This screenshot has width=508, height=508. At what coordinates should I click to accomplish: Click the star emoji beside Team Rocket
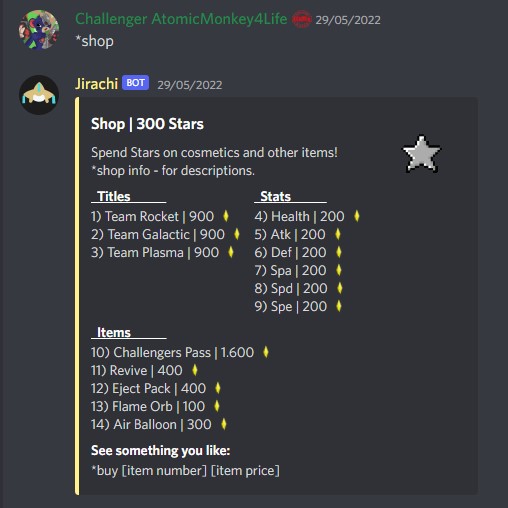pyautogui.click(x=226, y=216)
